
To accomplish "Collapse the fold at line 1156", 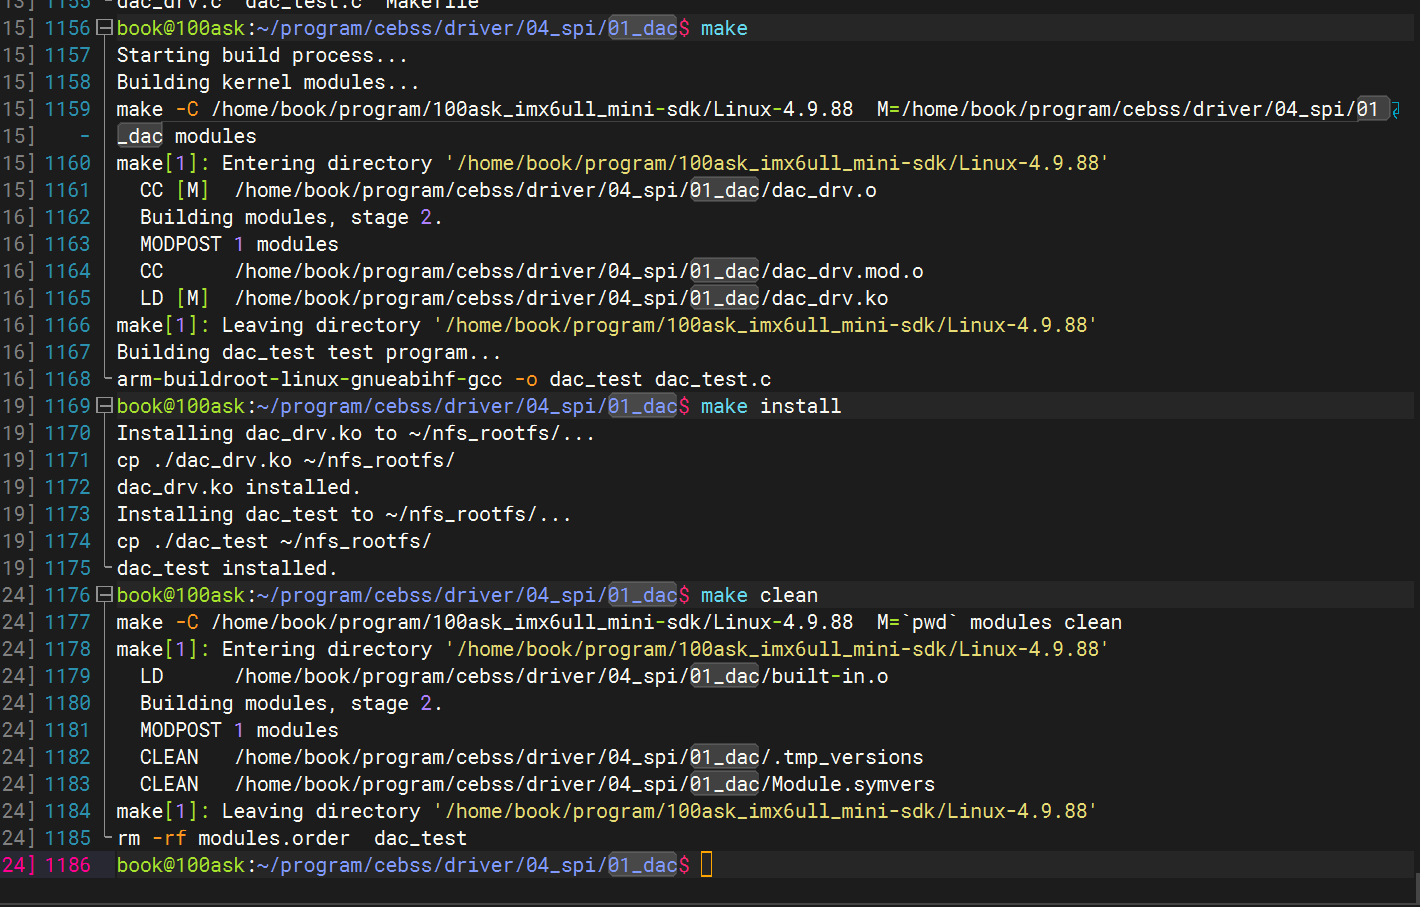I will click(104, 28).
